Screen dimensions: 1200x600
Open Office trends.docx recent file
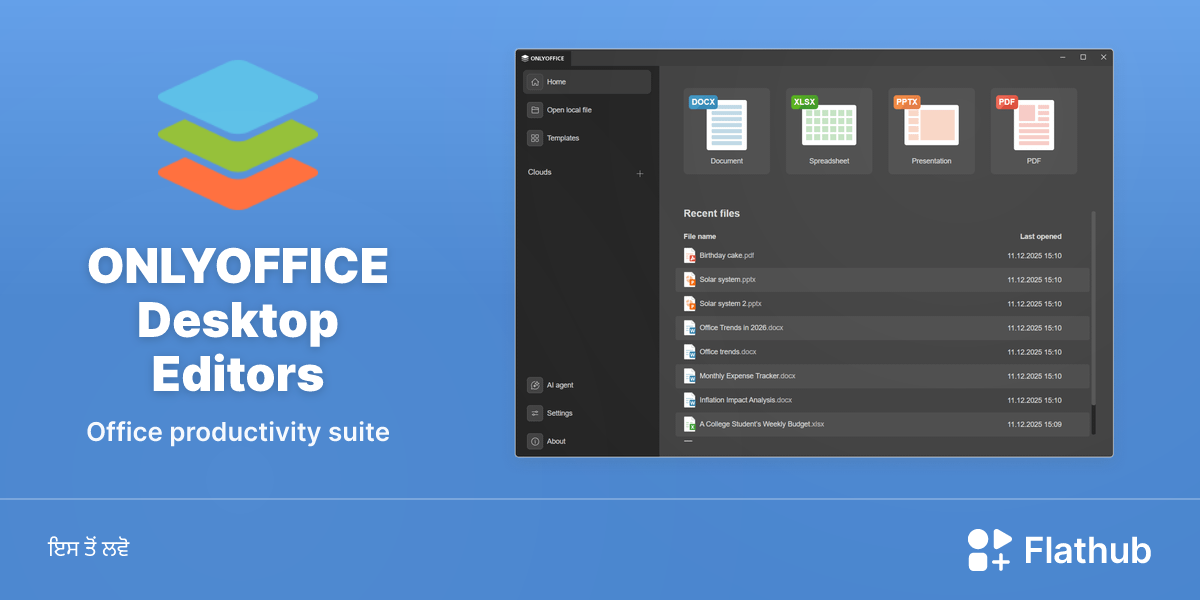click(882, 352)
